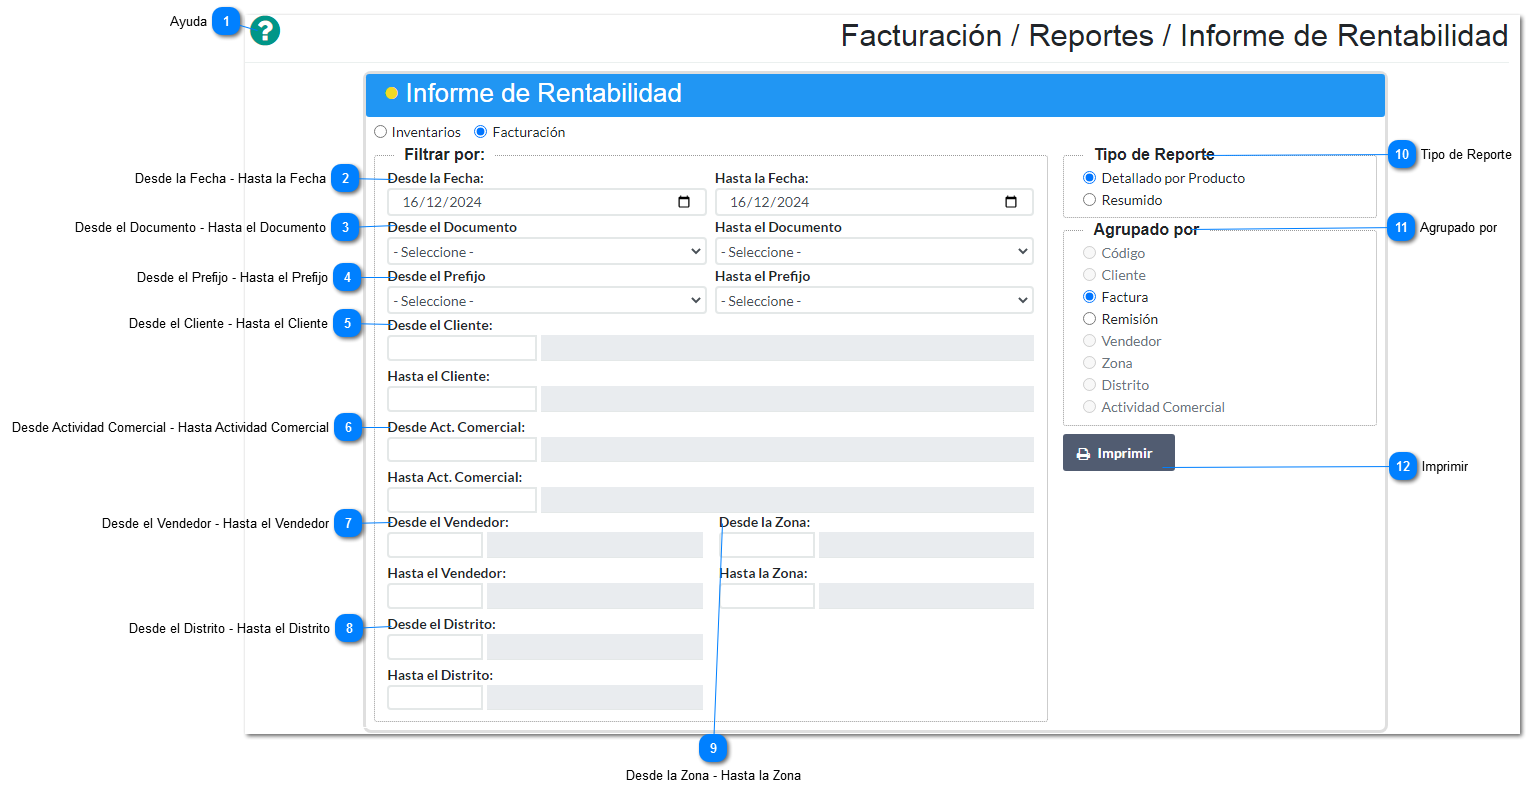The width and height of the screenshot is (1529, 799).
Task: Open calendar picker in Desde la Fecha
Action: (684, 202)
